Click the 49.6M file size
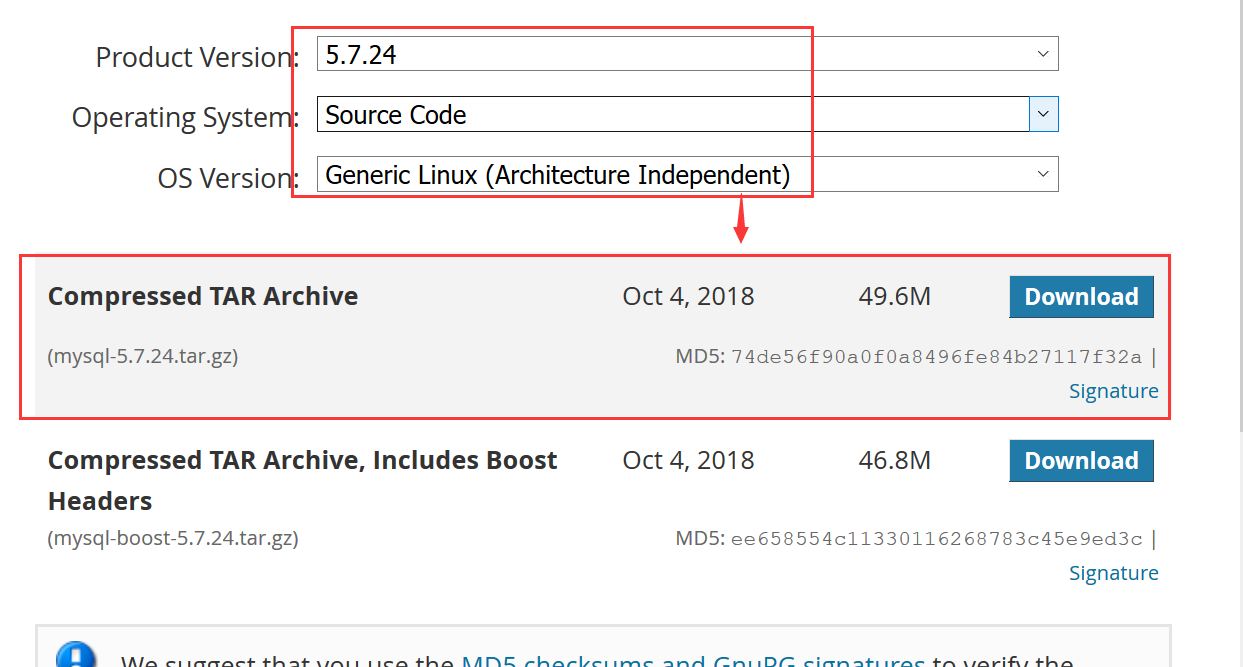 click(894, 297)
